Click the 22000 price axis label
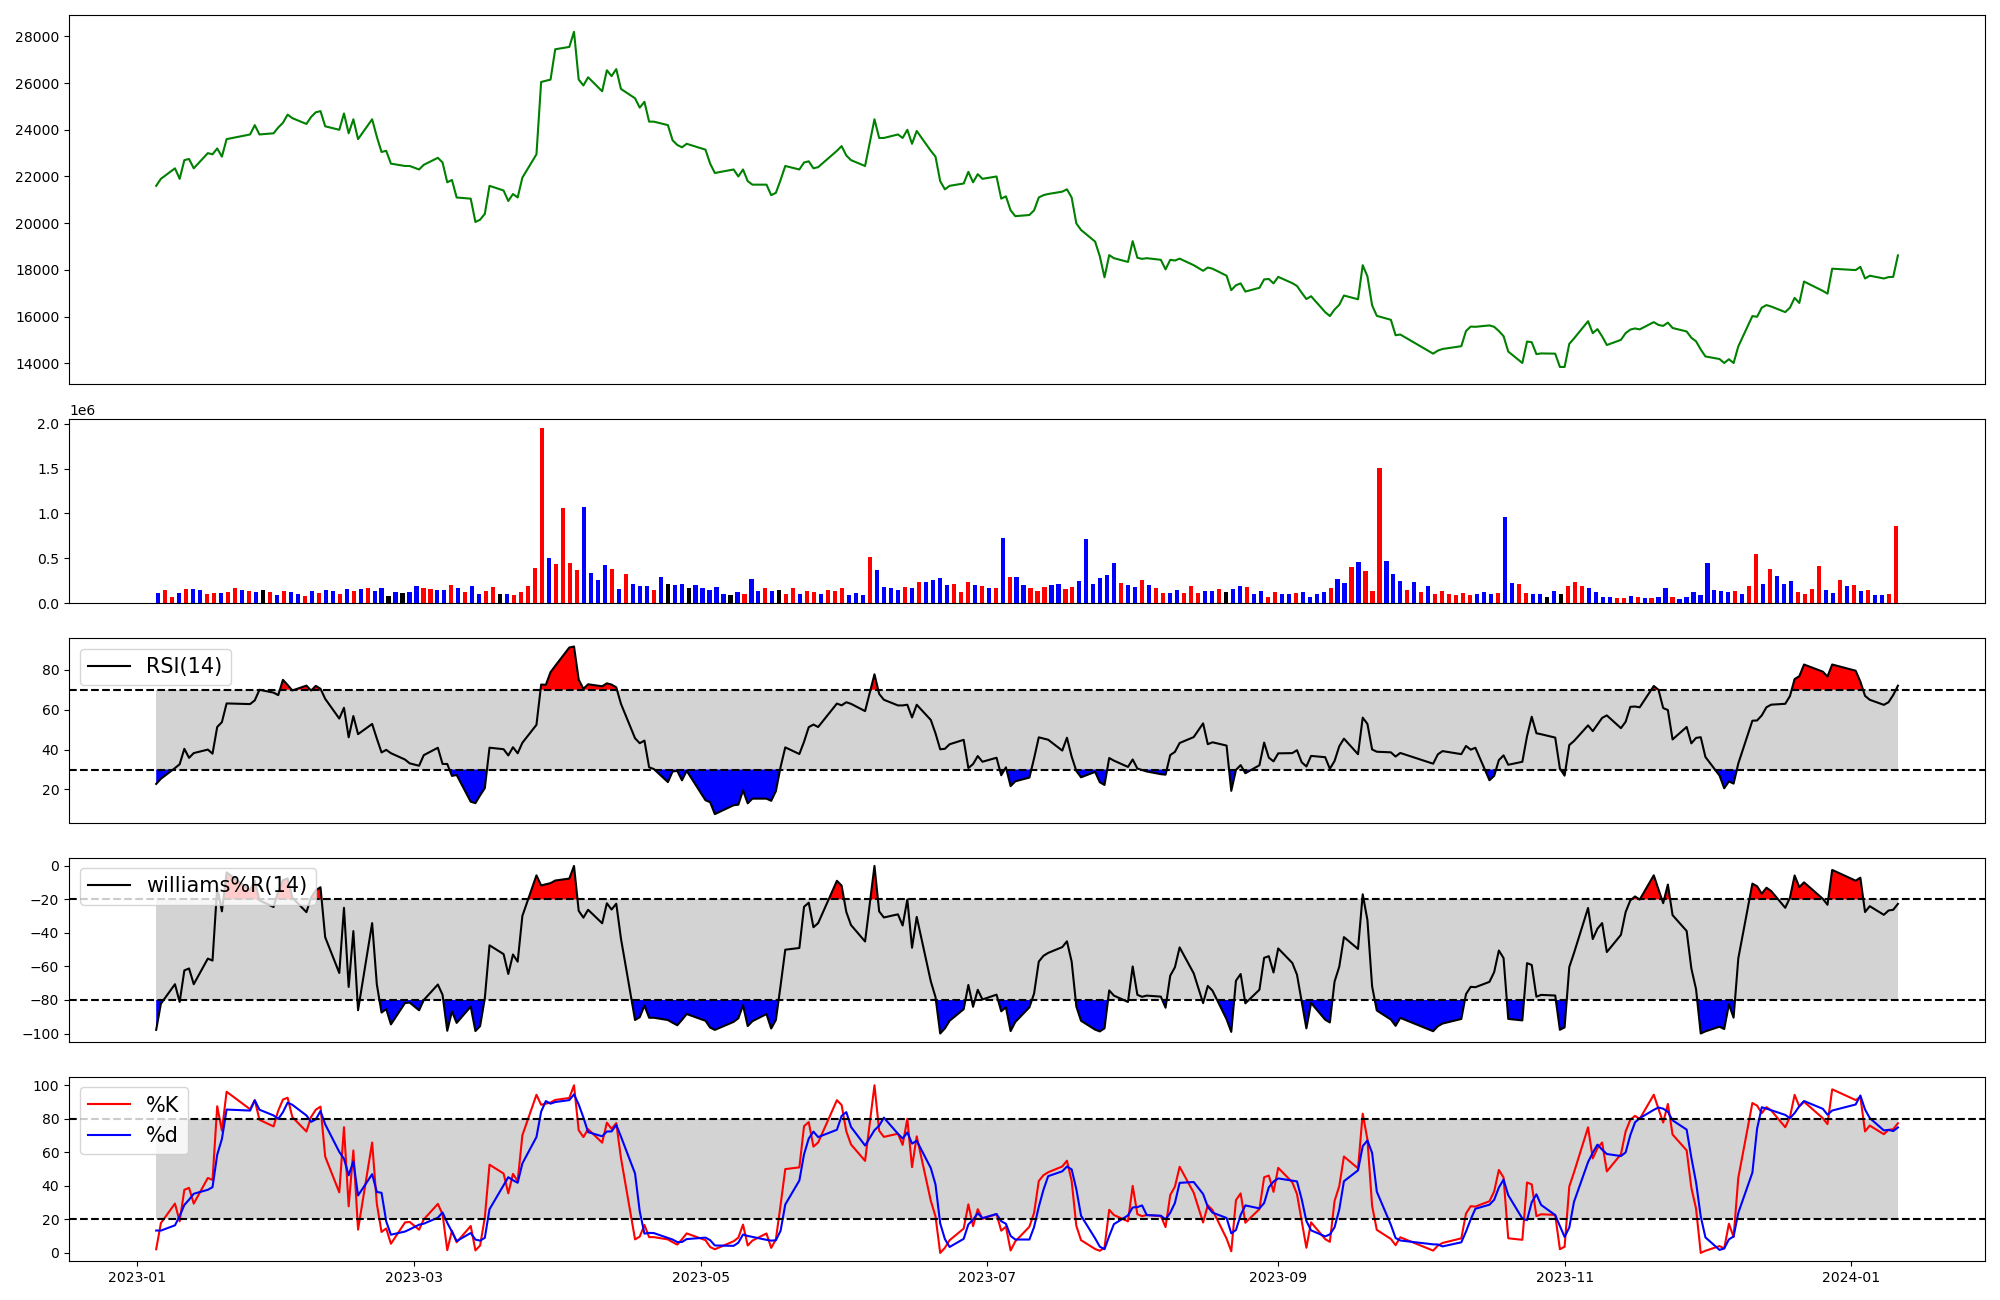 37,177
